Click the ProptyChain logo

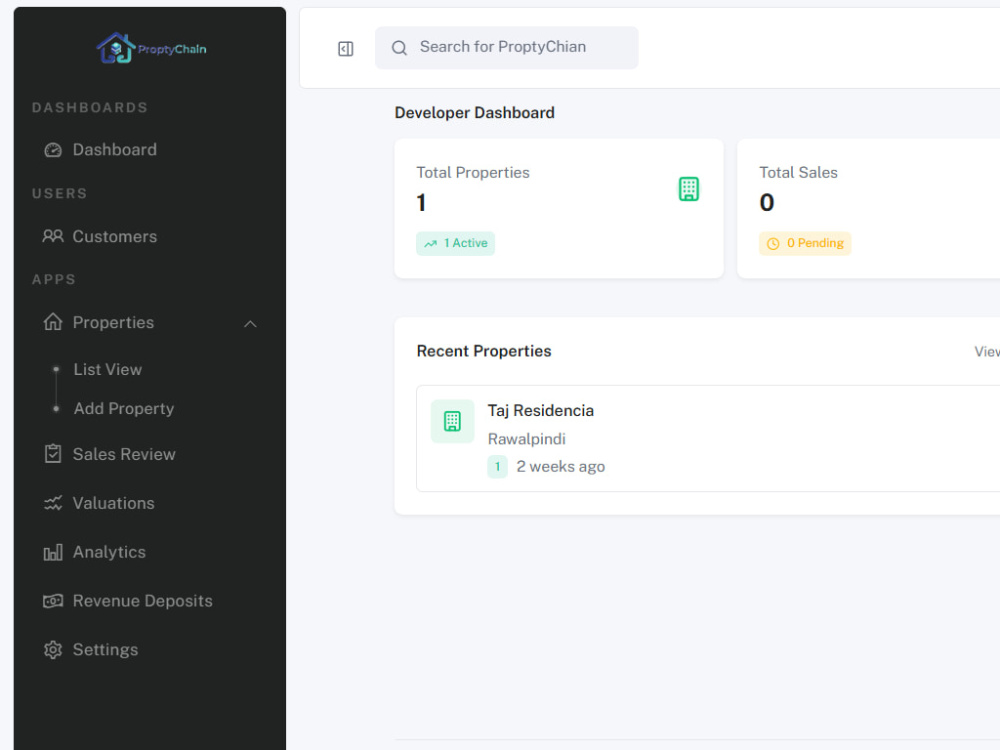pyautogui.click(x=151, y=48)
